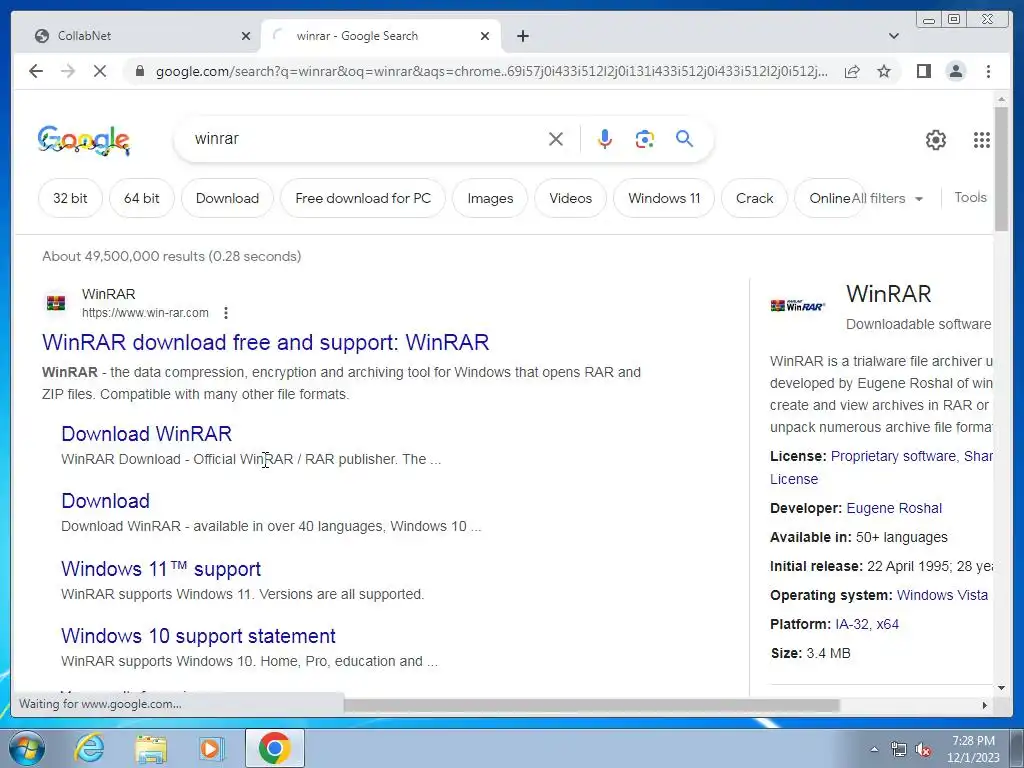1024x768 pixels.
Task: Apply the Windows 11 filter chip
Action: pos(664,198)
